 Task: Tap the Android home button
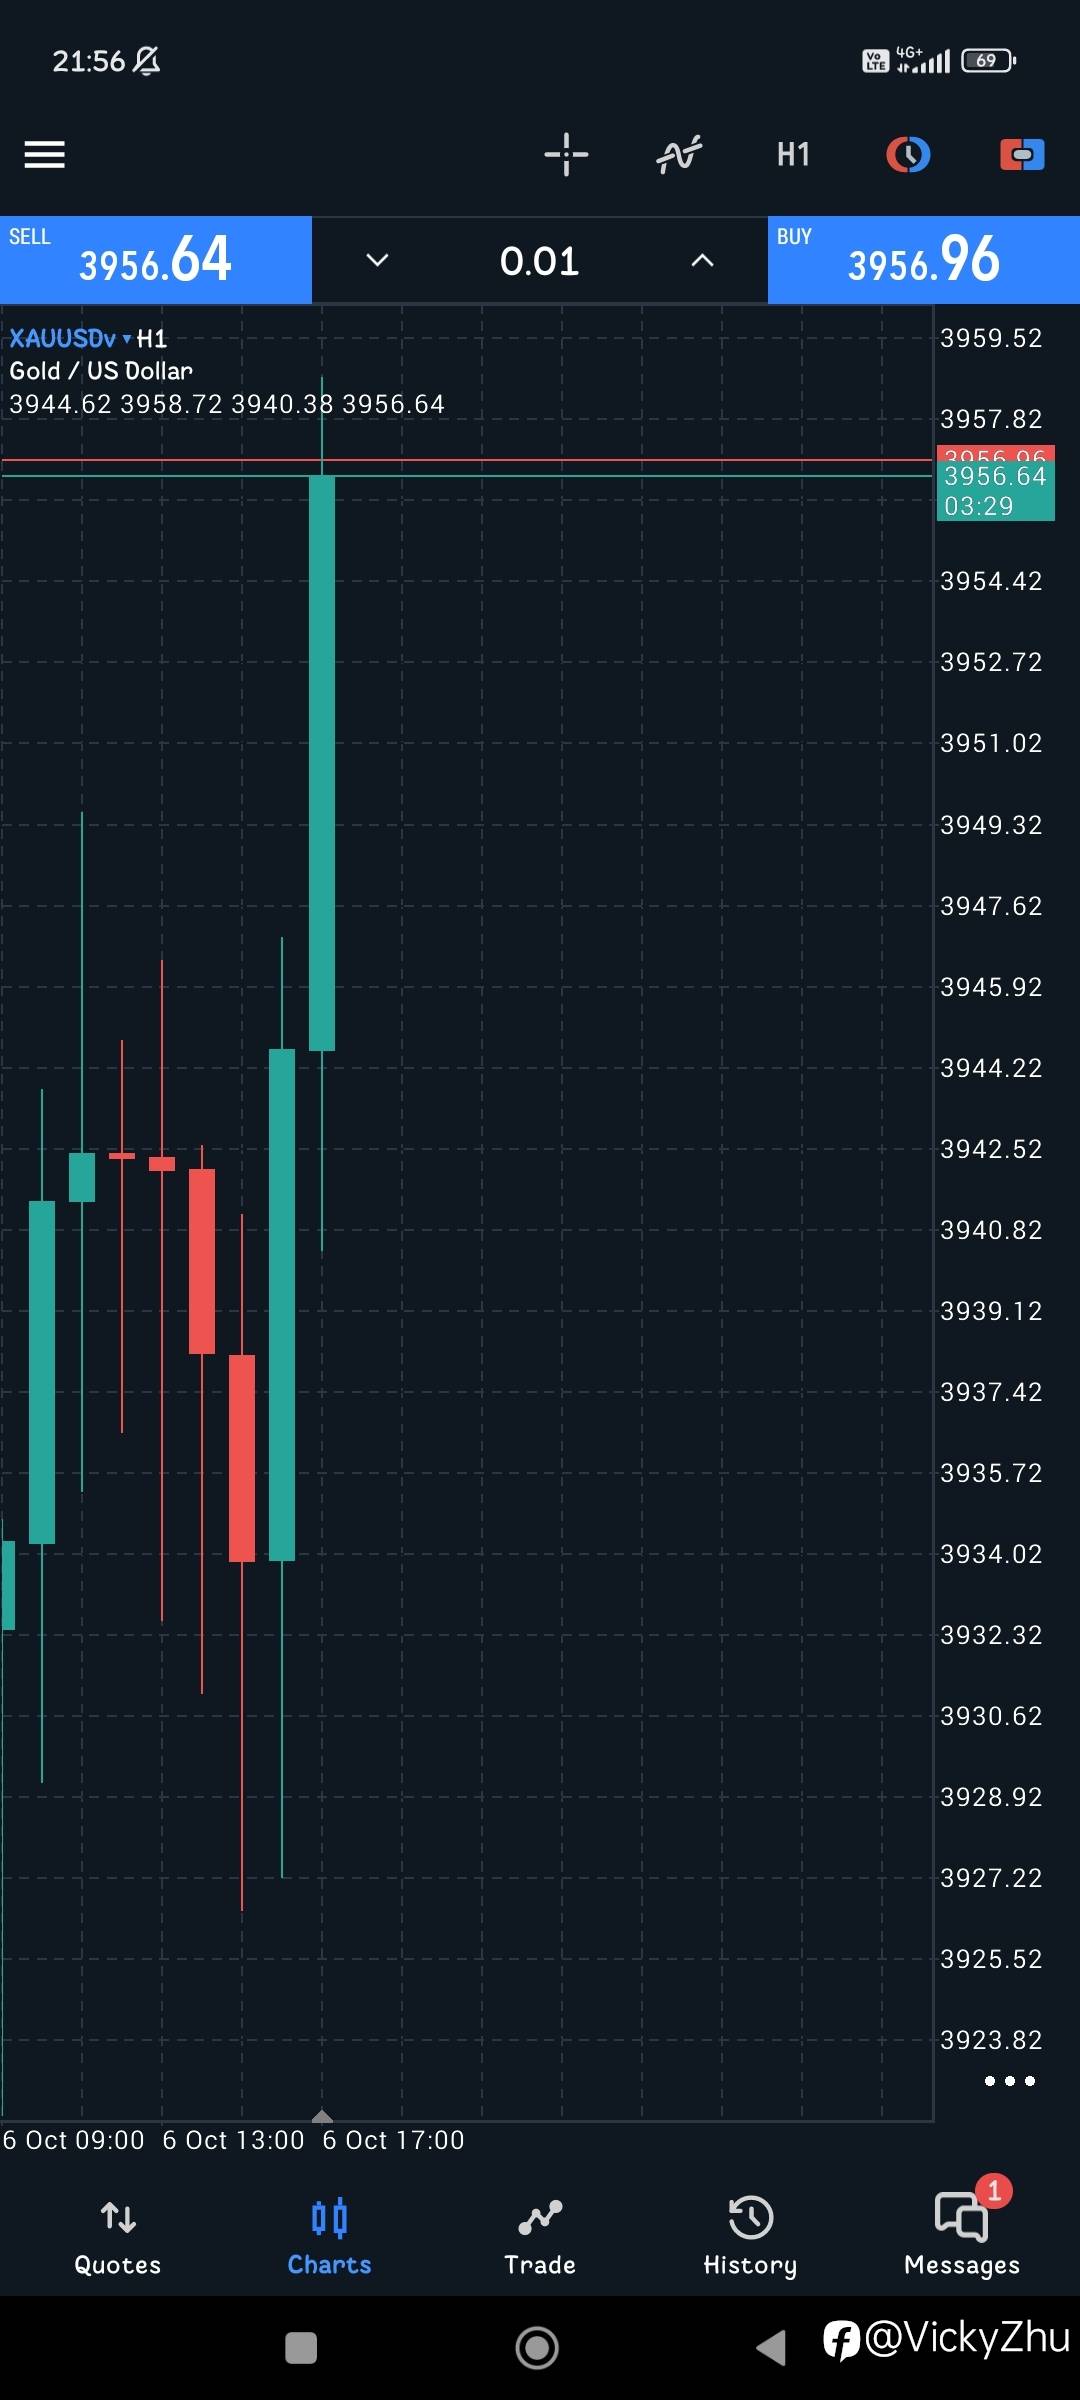(x=537, y=2347)
